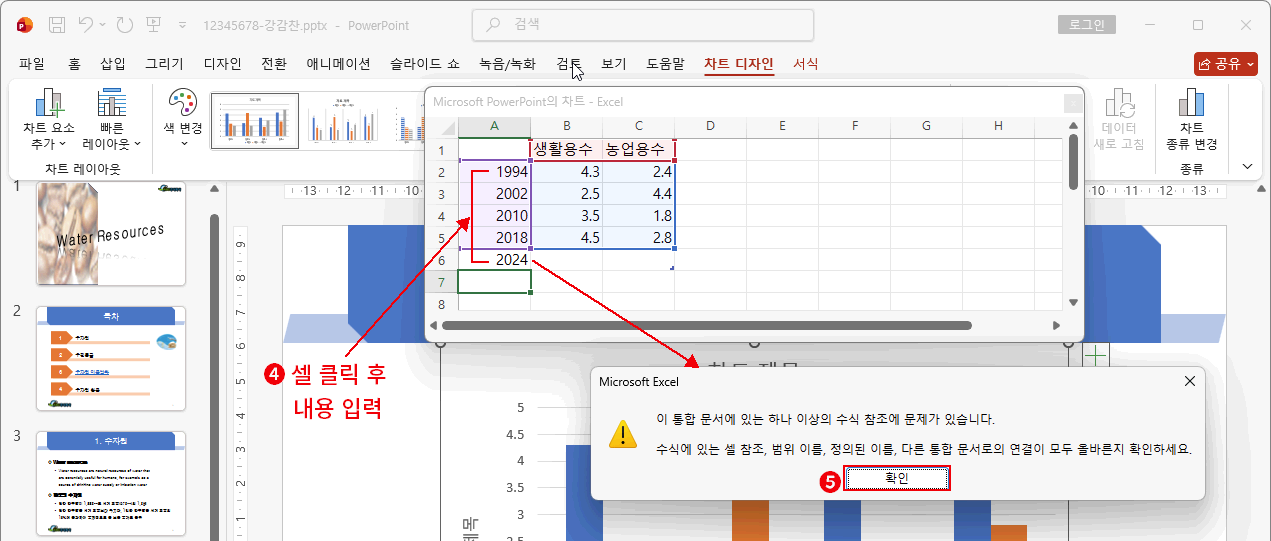Open the Customize Quick Access Toolbar dropdown
The width and height of the screenshot is (1271, 541).
click(x=181, y=24)
